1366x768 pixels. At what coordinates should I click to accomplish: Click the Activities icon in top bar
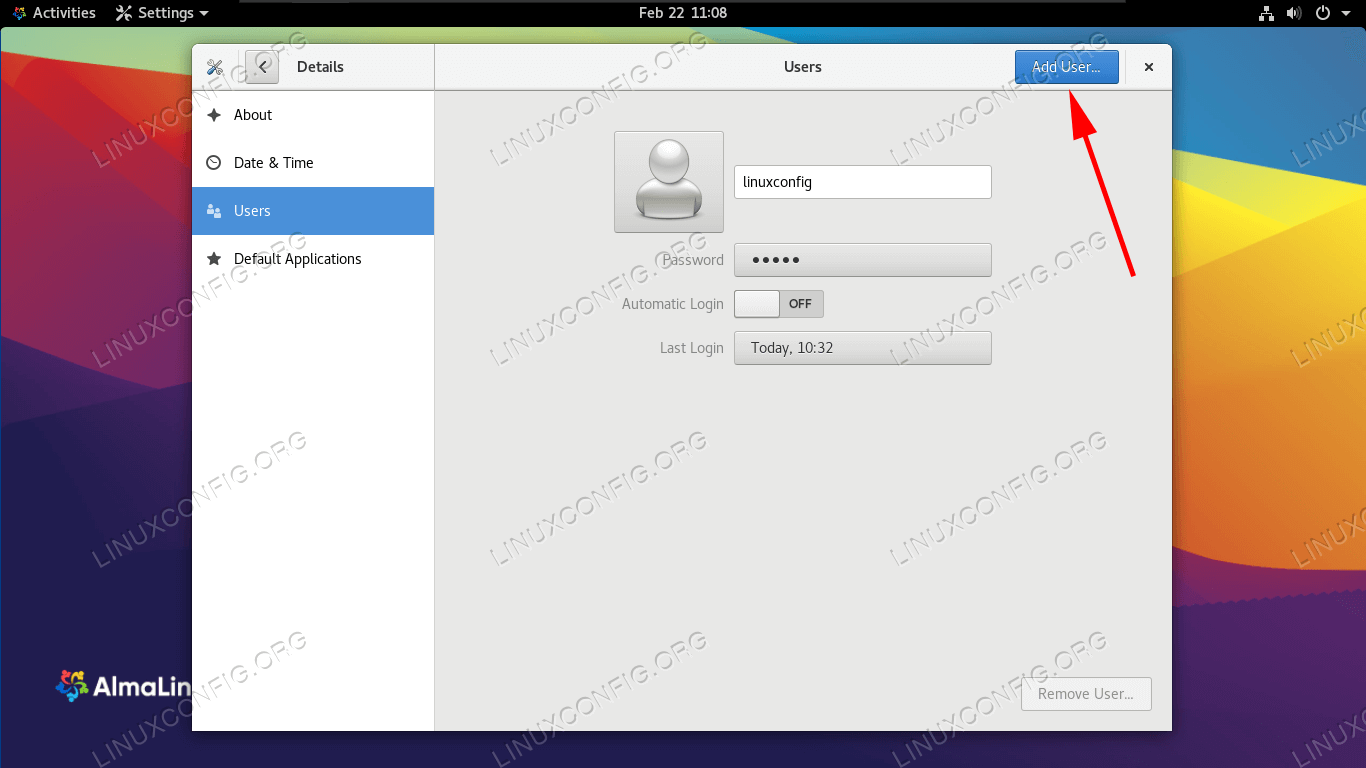pyautogui.click(x=19, y=13)
